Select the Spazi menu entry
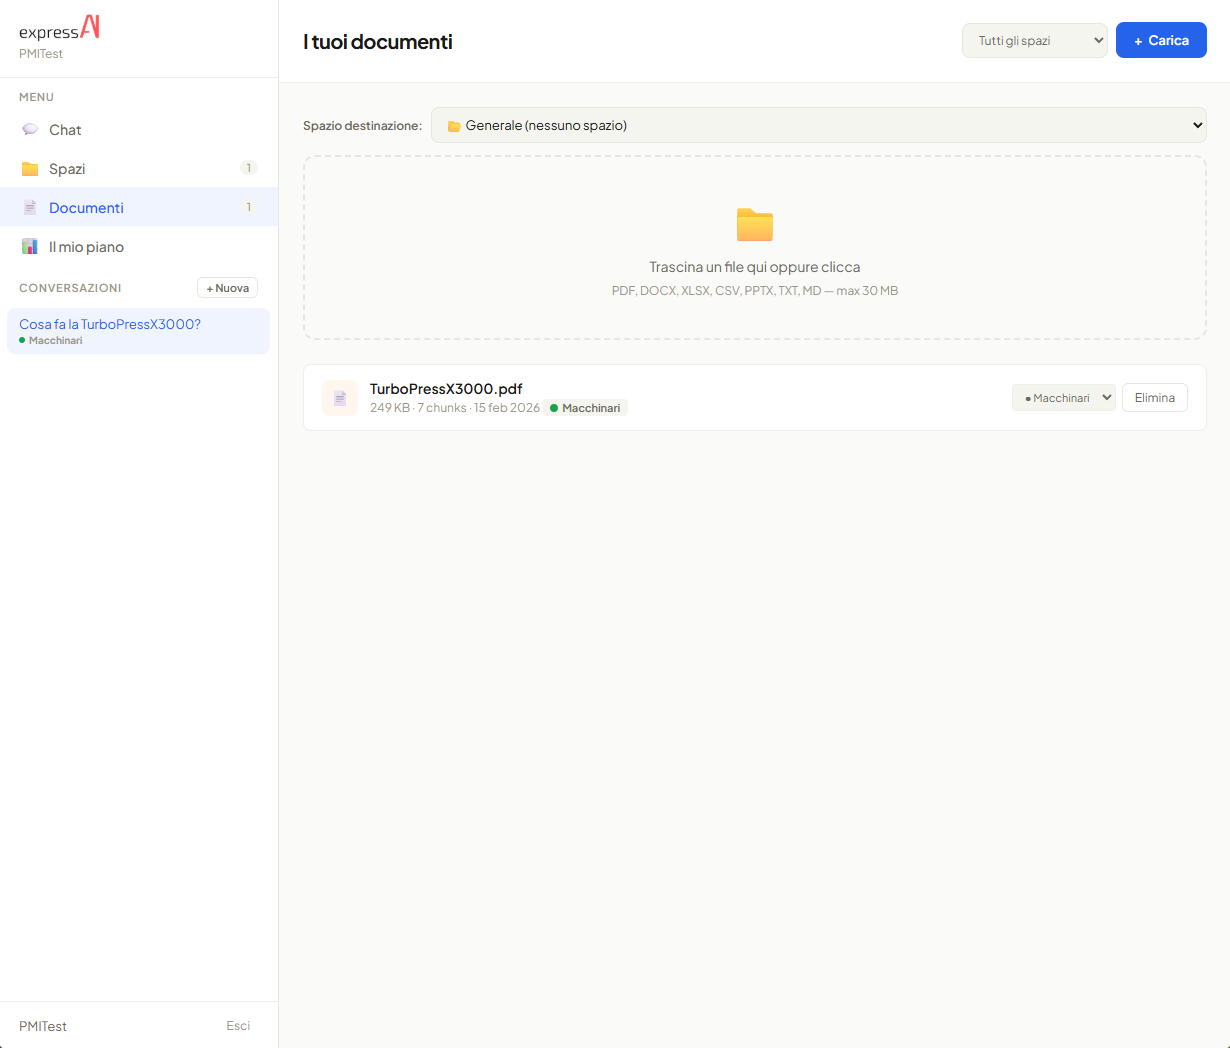 [x=67, y=169]
